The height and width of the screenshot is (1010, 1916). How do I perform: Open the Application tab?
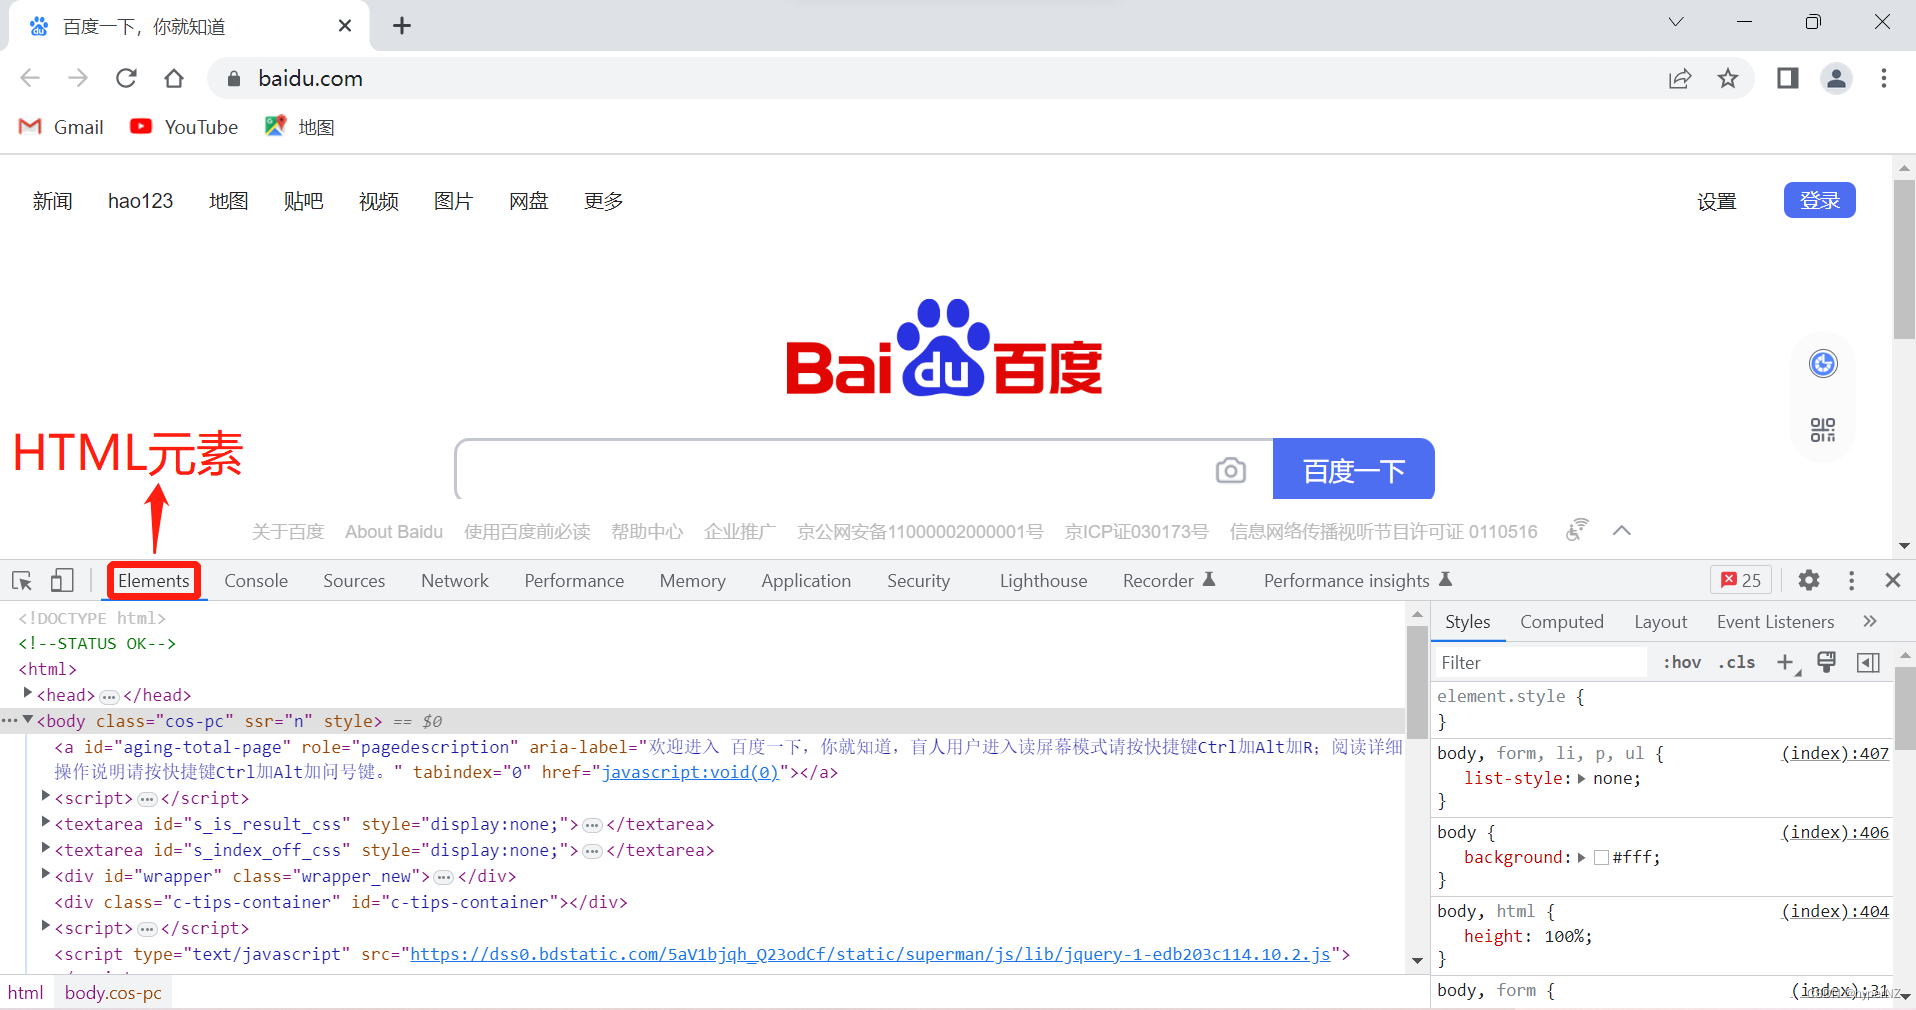tap(806, 581)
